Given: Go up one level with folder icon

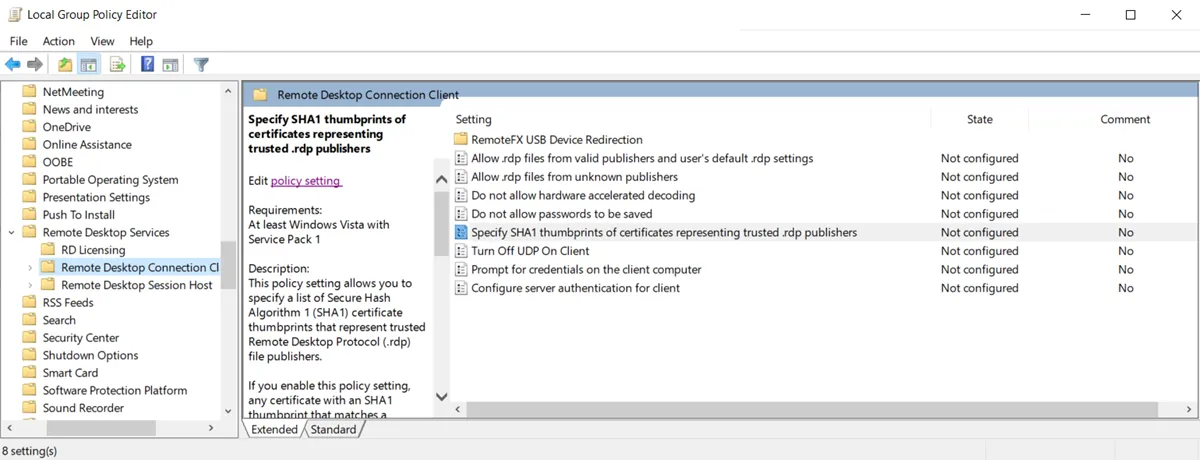Looking at the screenshot, I should [65, 65].
